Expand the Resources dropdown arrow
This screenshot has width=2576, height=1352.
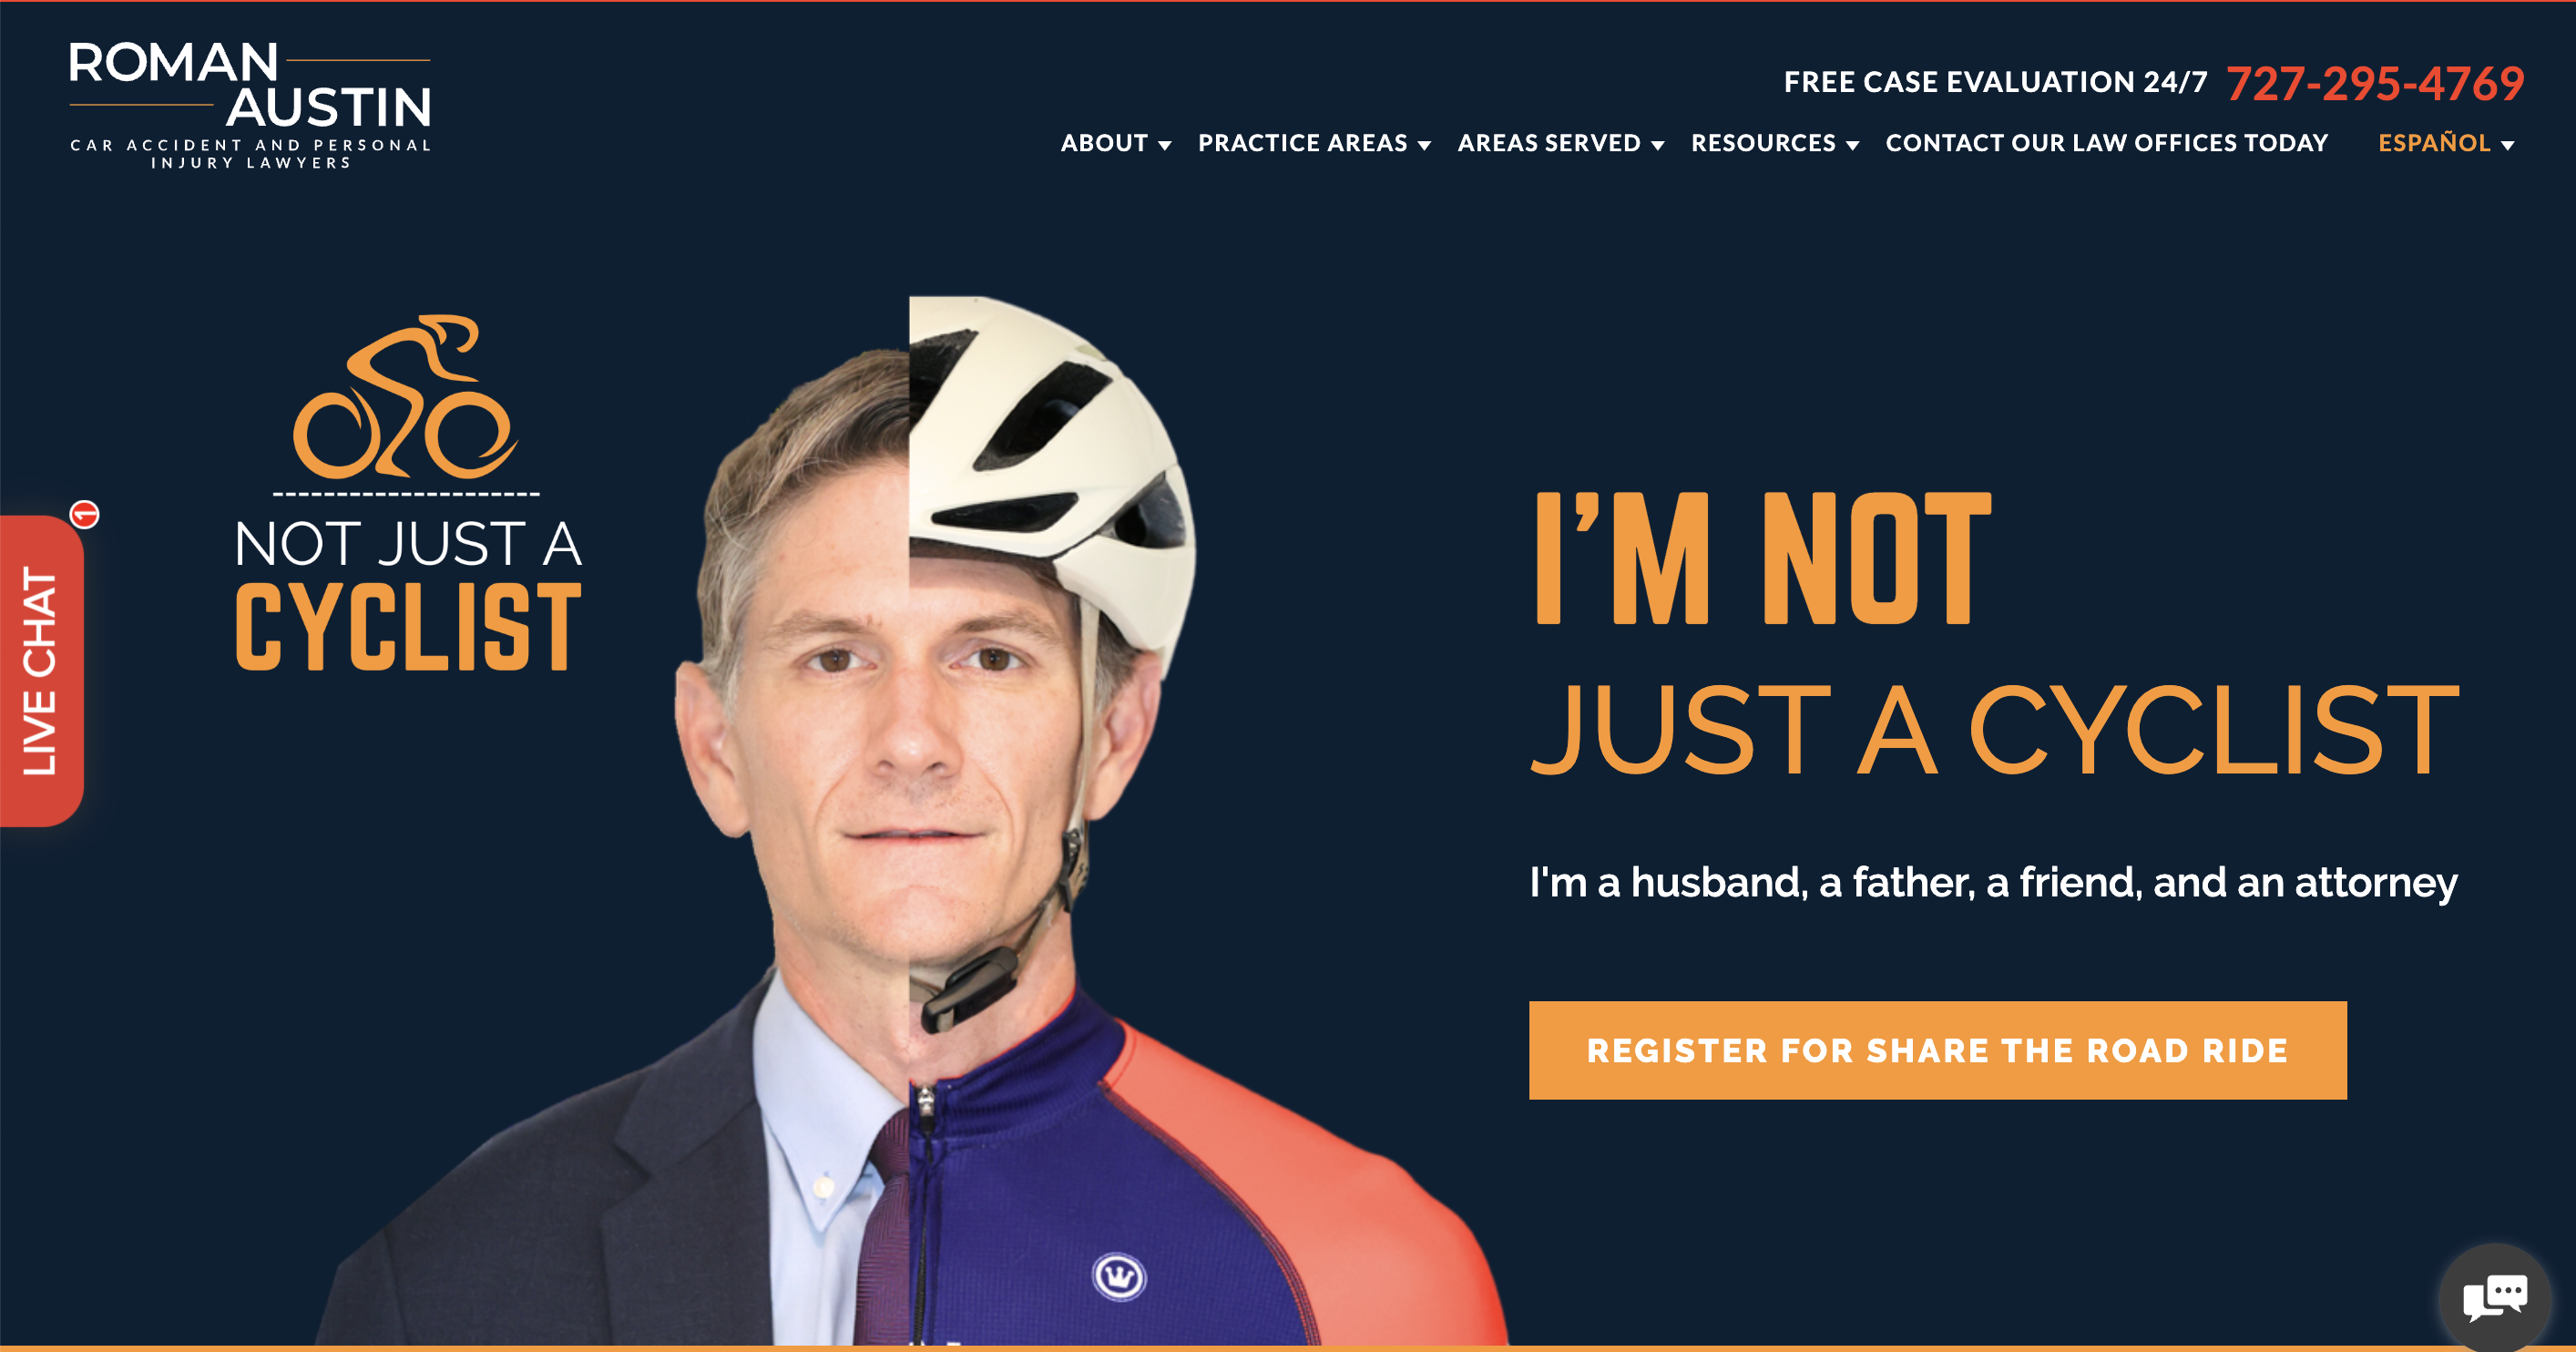1853,146
